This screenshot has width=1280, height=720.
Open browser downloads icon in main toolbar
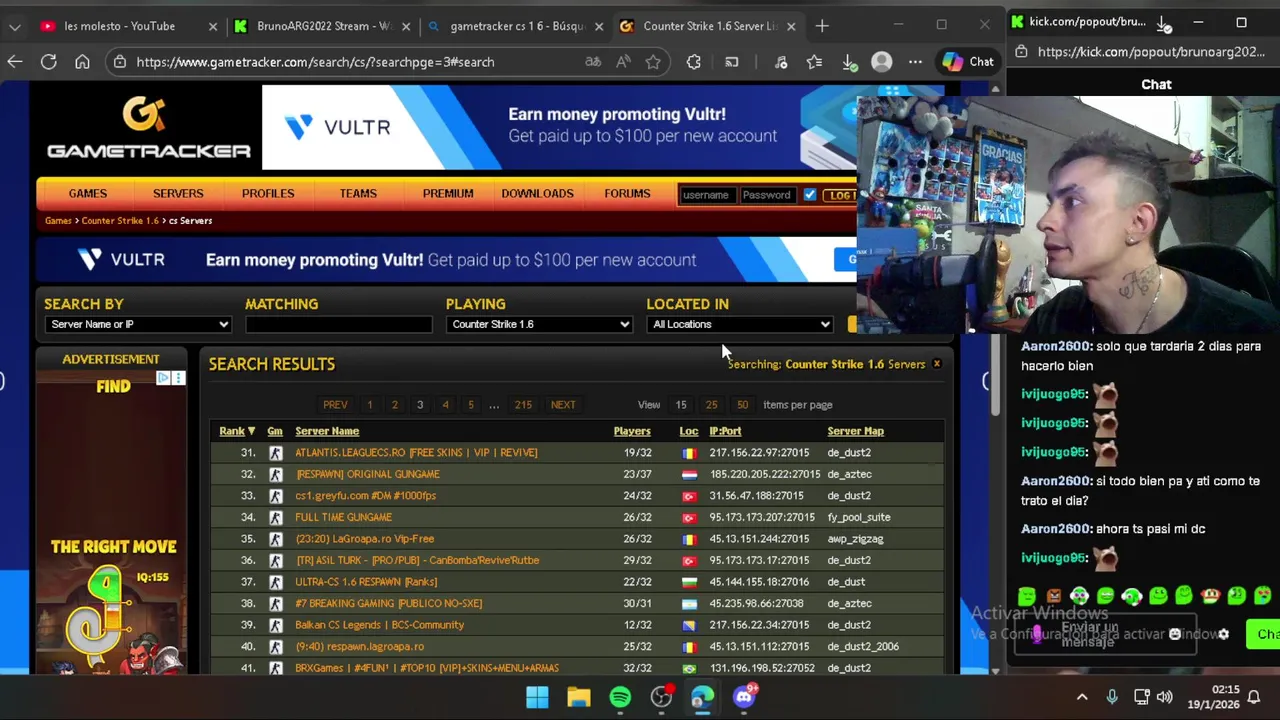tap(849, 62)
